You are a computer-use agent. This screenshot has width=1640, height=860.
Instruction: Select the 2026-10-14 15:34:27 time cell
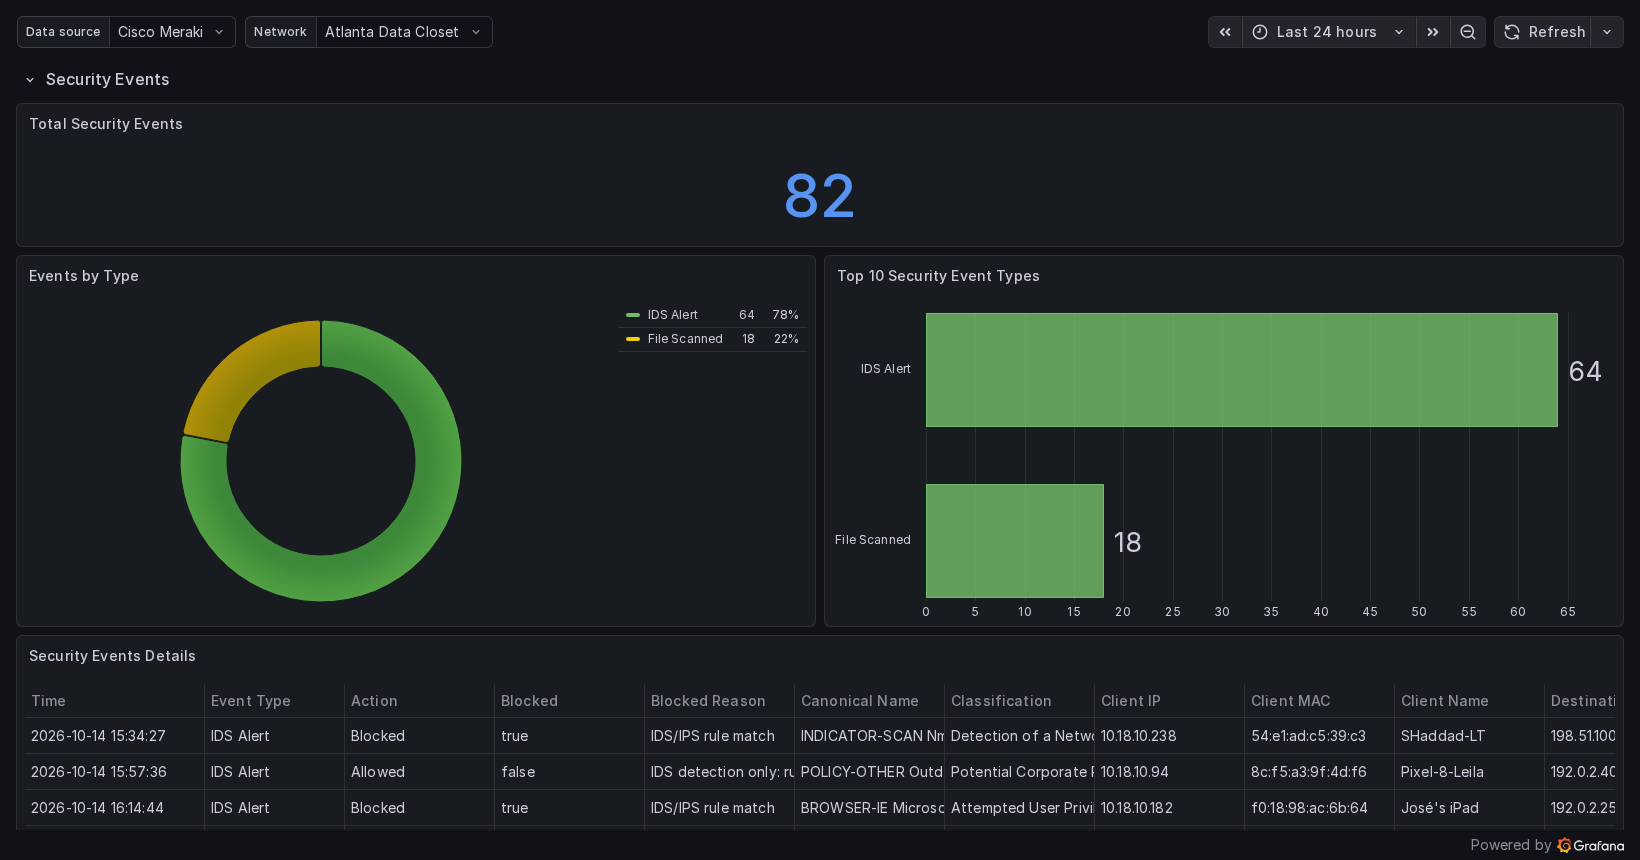pos(114,736)
